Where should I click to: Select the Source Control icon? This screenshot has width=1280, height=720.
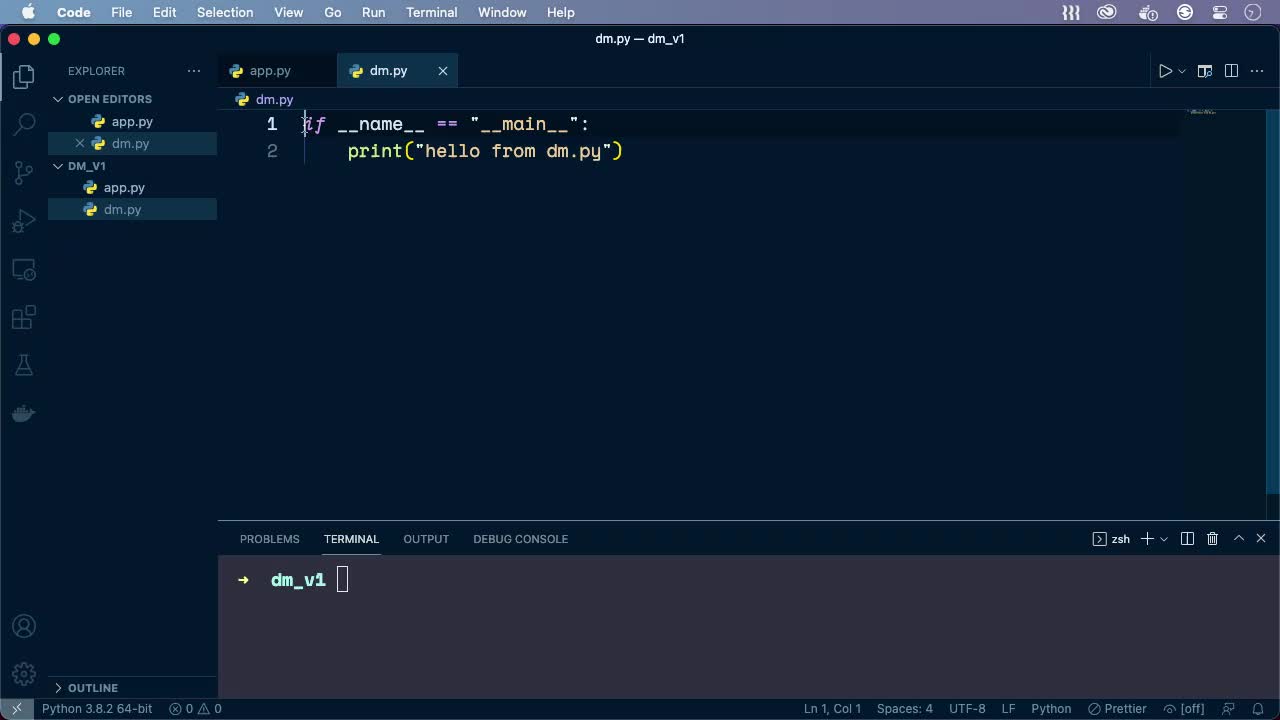click(x=23, y=172)
